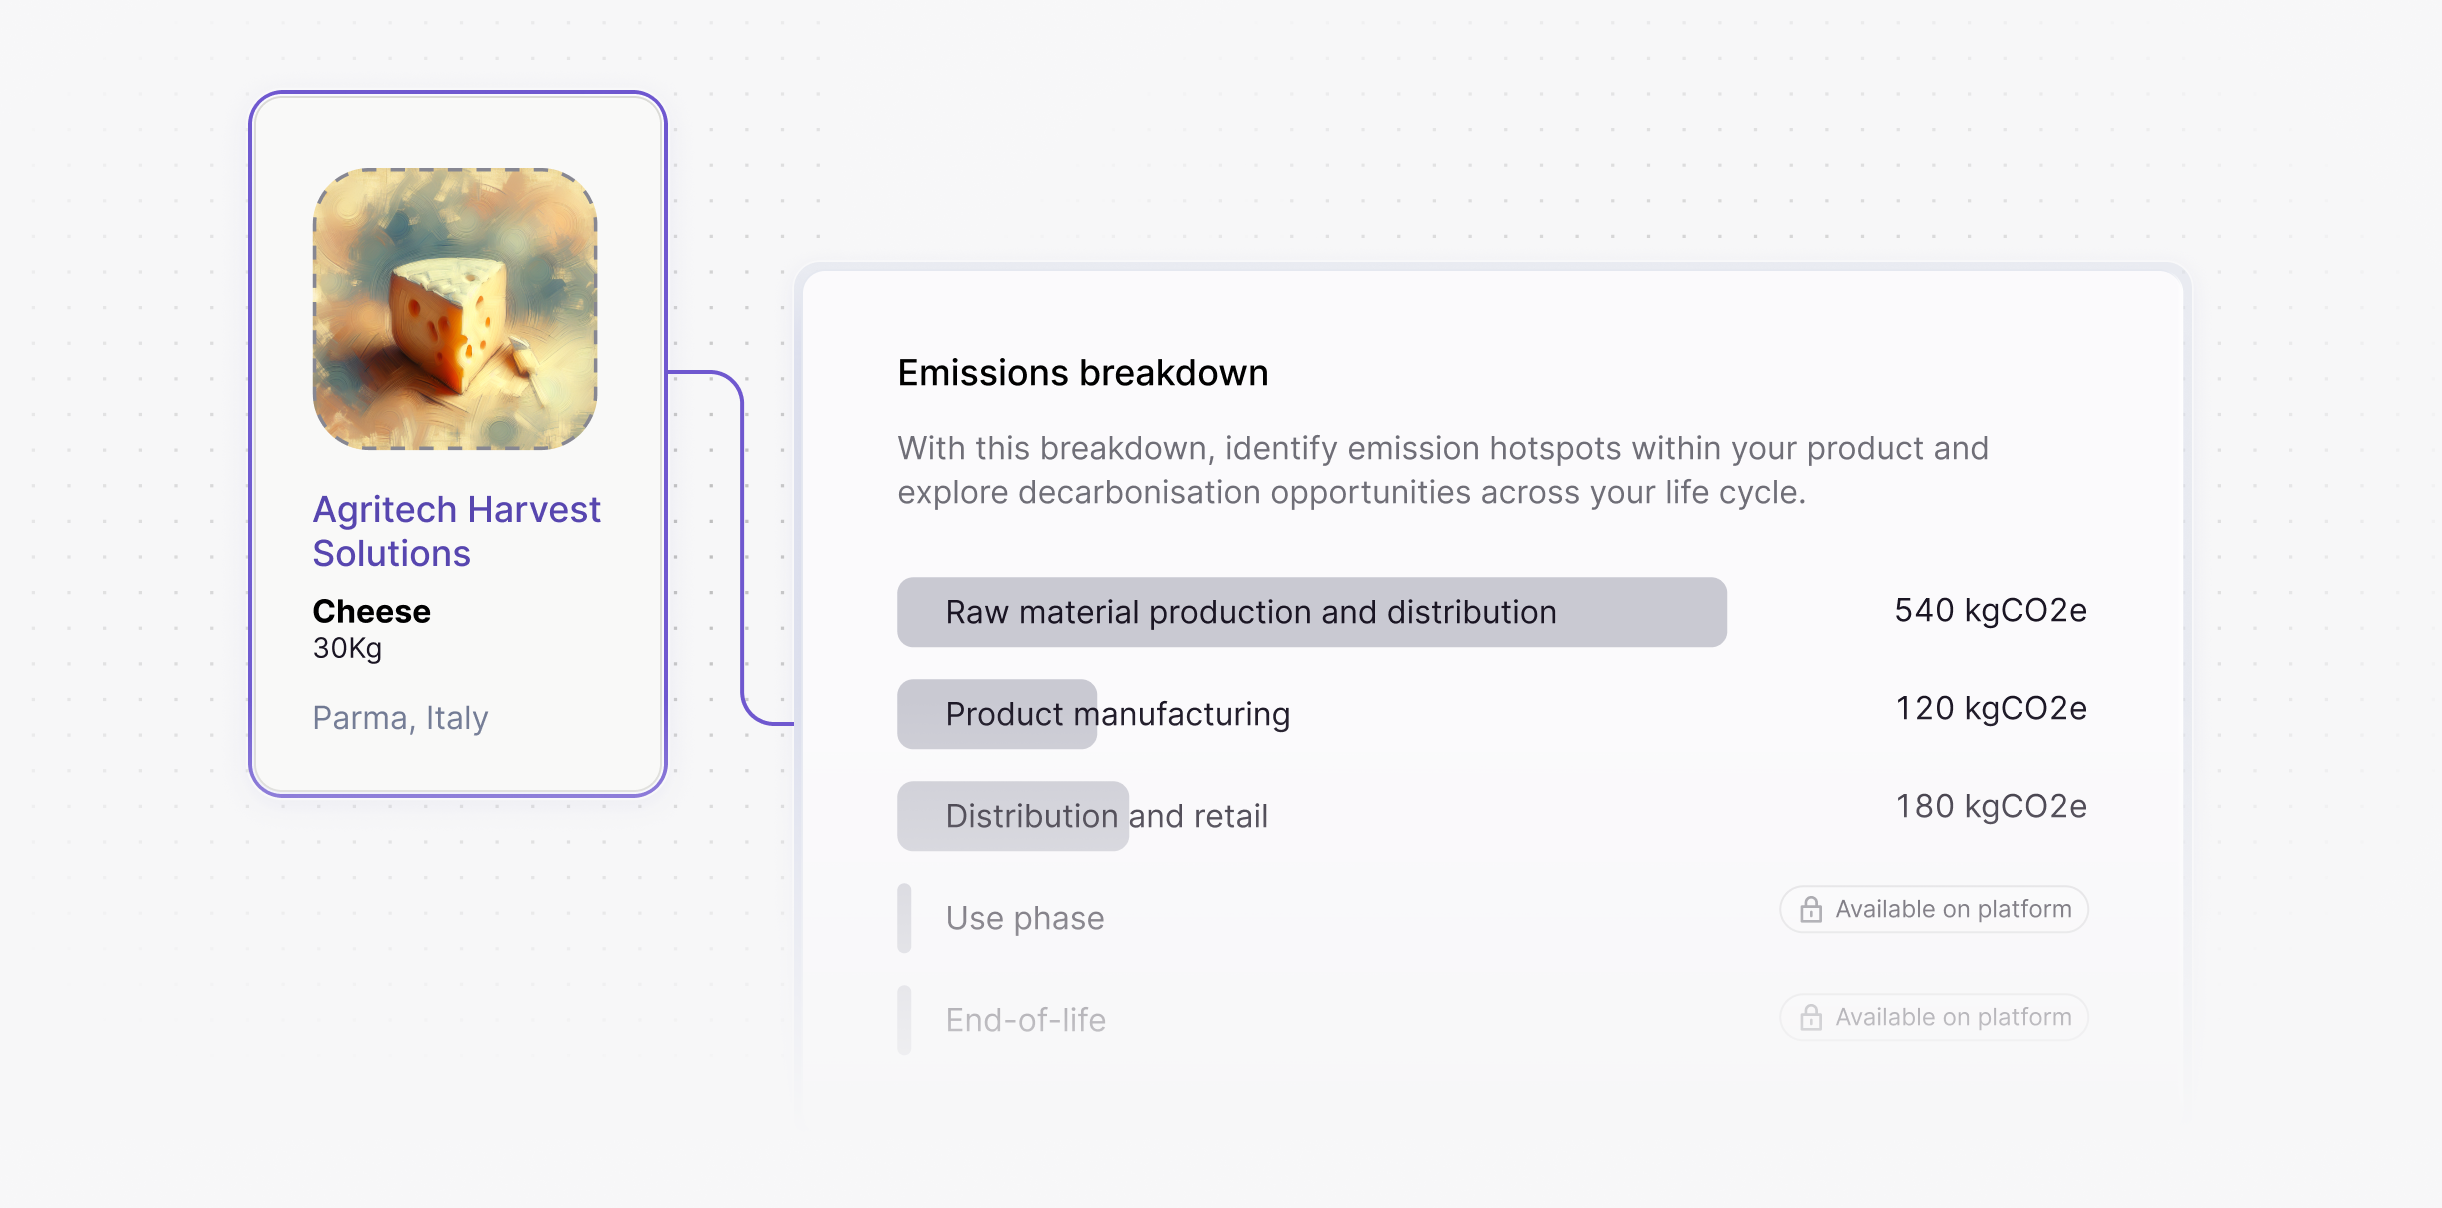The height and width of the screenshot is (1208, 2442).
Task: Open the Agritech Harvest Solutions link
Action: click(x=456, y=531)
